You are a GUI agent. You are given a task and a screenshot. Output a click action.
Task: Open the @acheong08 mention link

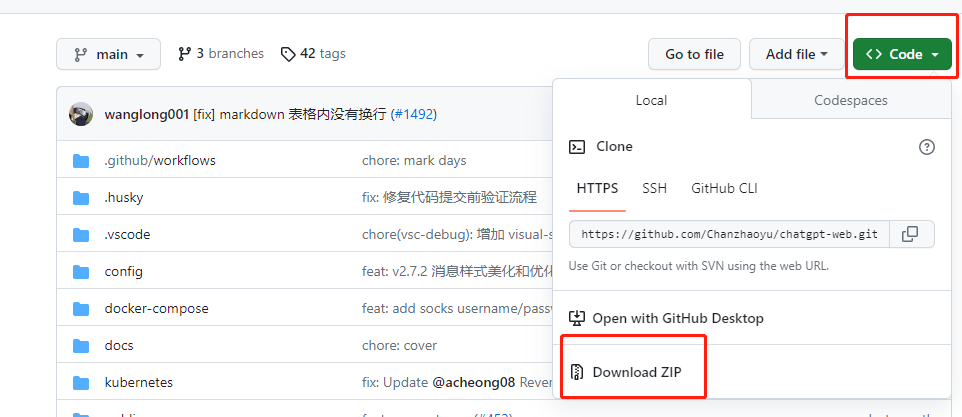(474, 383)
